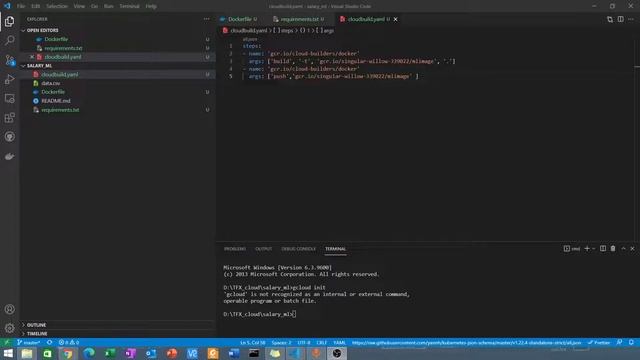Open the Help menu

point(151,6)
